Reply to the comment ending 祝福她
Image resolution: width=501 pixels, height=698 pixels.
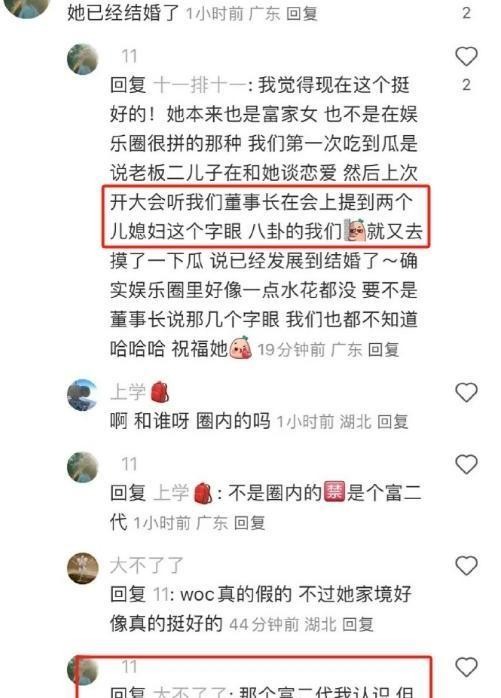pos(383,350)
